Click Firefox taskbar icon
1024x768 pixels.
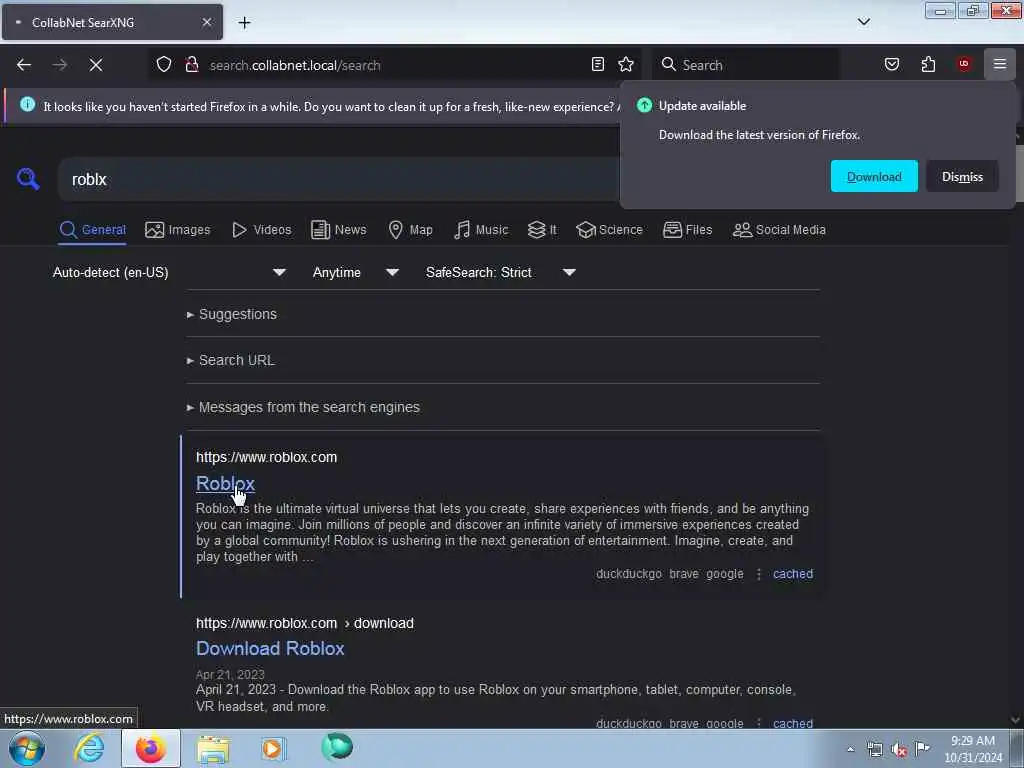(150, 748)
